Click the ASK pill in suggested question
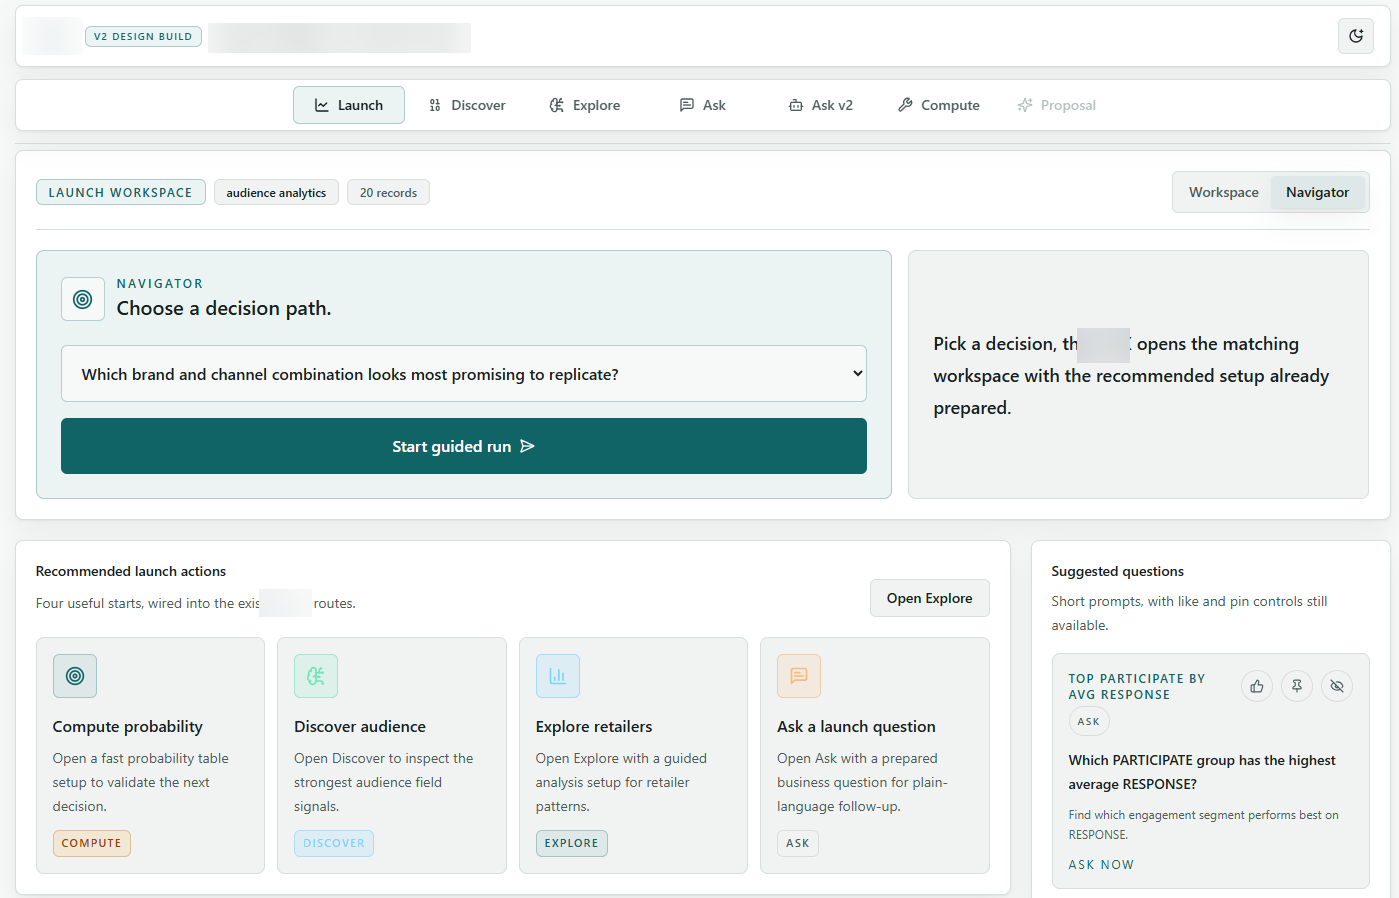Viewport: 1399px width, 898px height. click(x=1089, y=721)
